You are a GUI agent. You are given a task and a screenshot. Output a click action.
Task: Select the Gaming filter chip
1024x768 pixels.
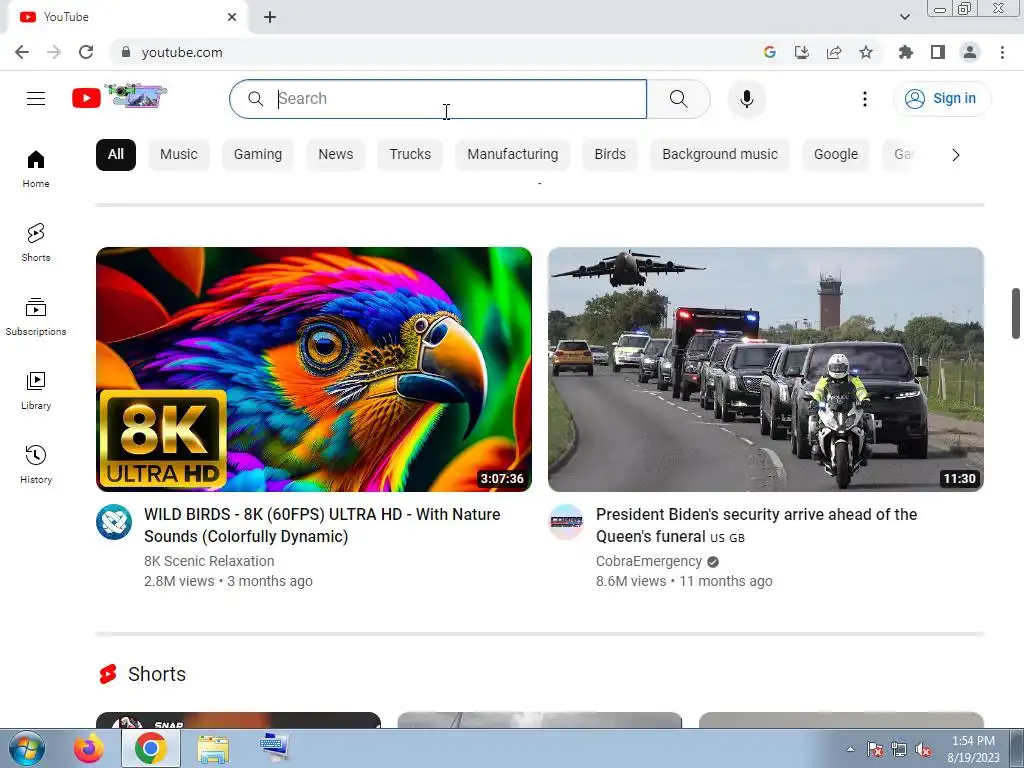click(x=258, y=155)
